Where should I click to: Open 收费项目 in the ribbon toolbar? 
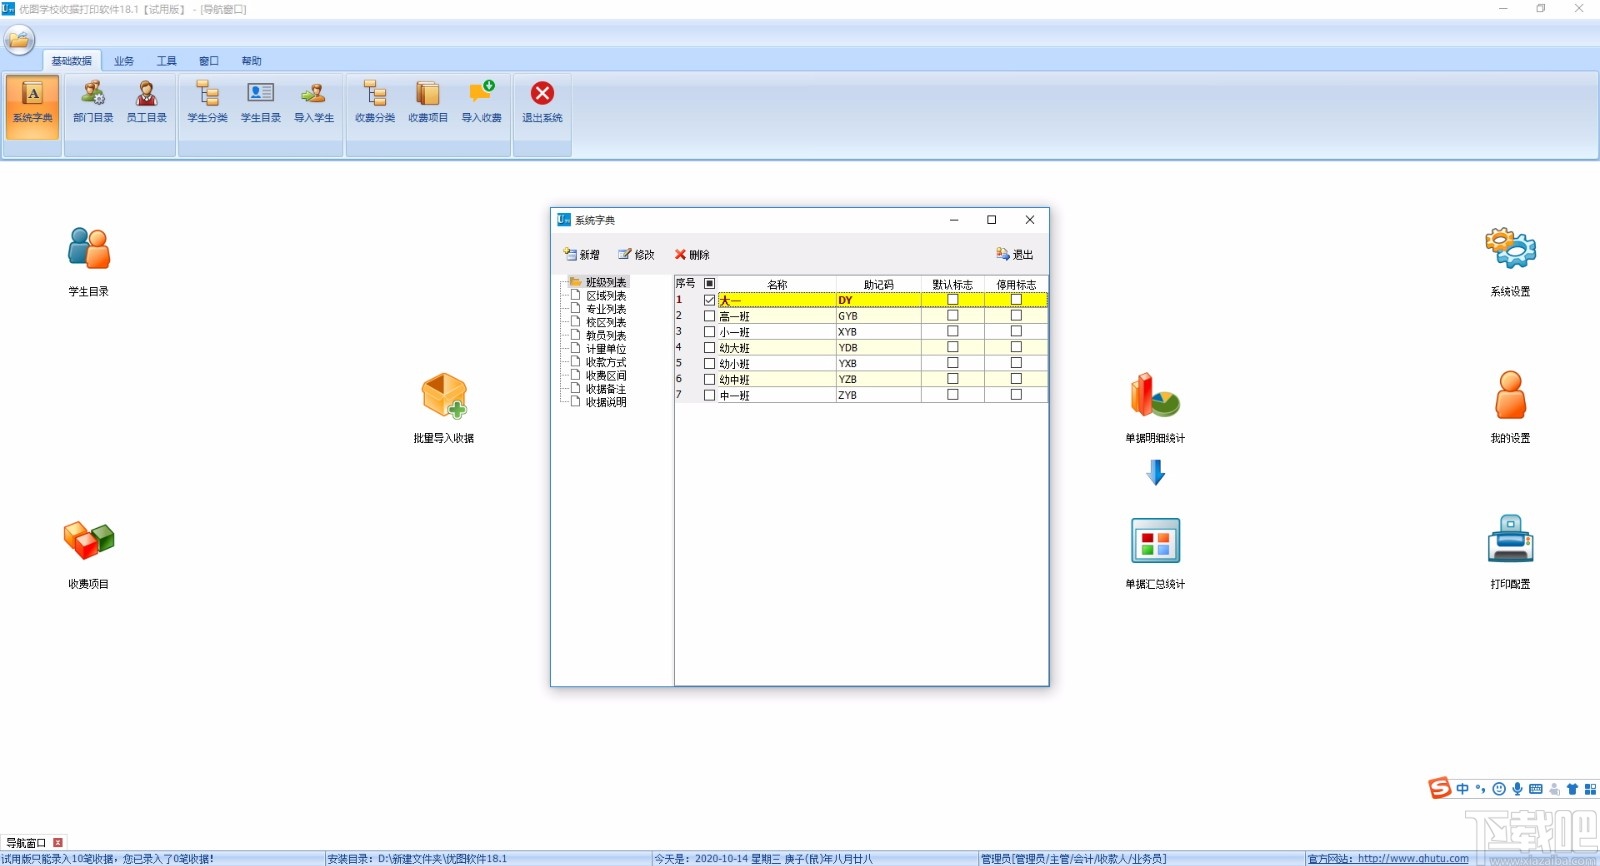(428, 103)
